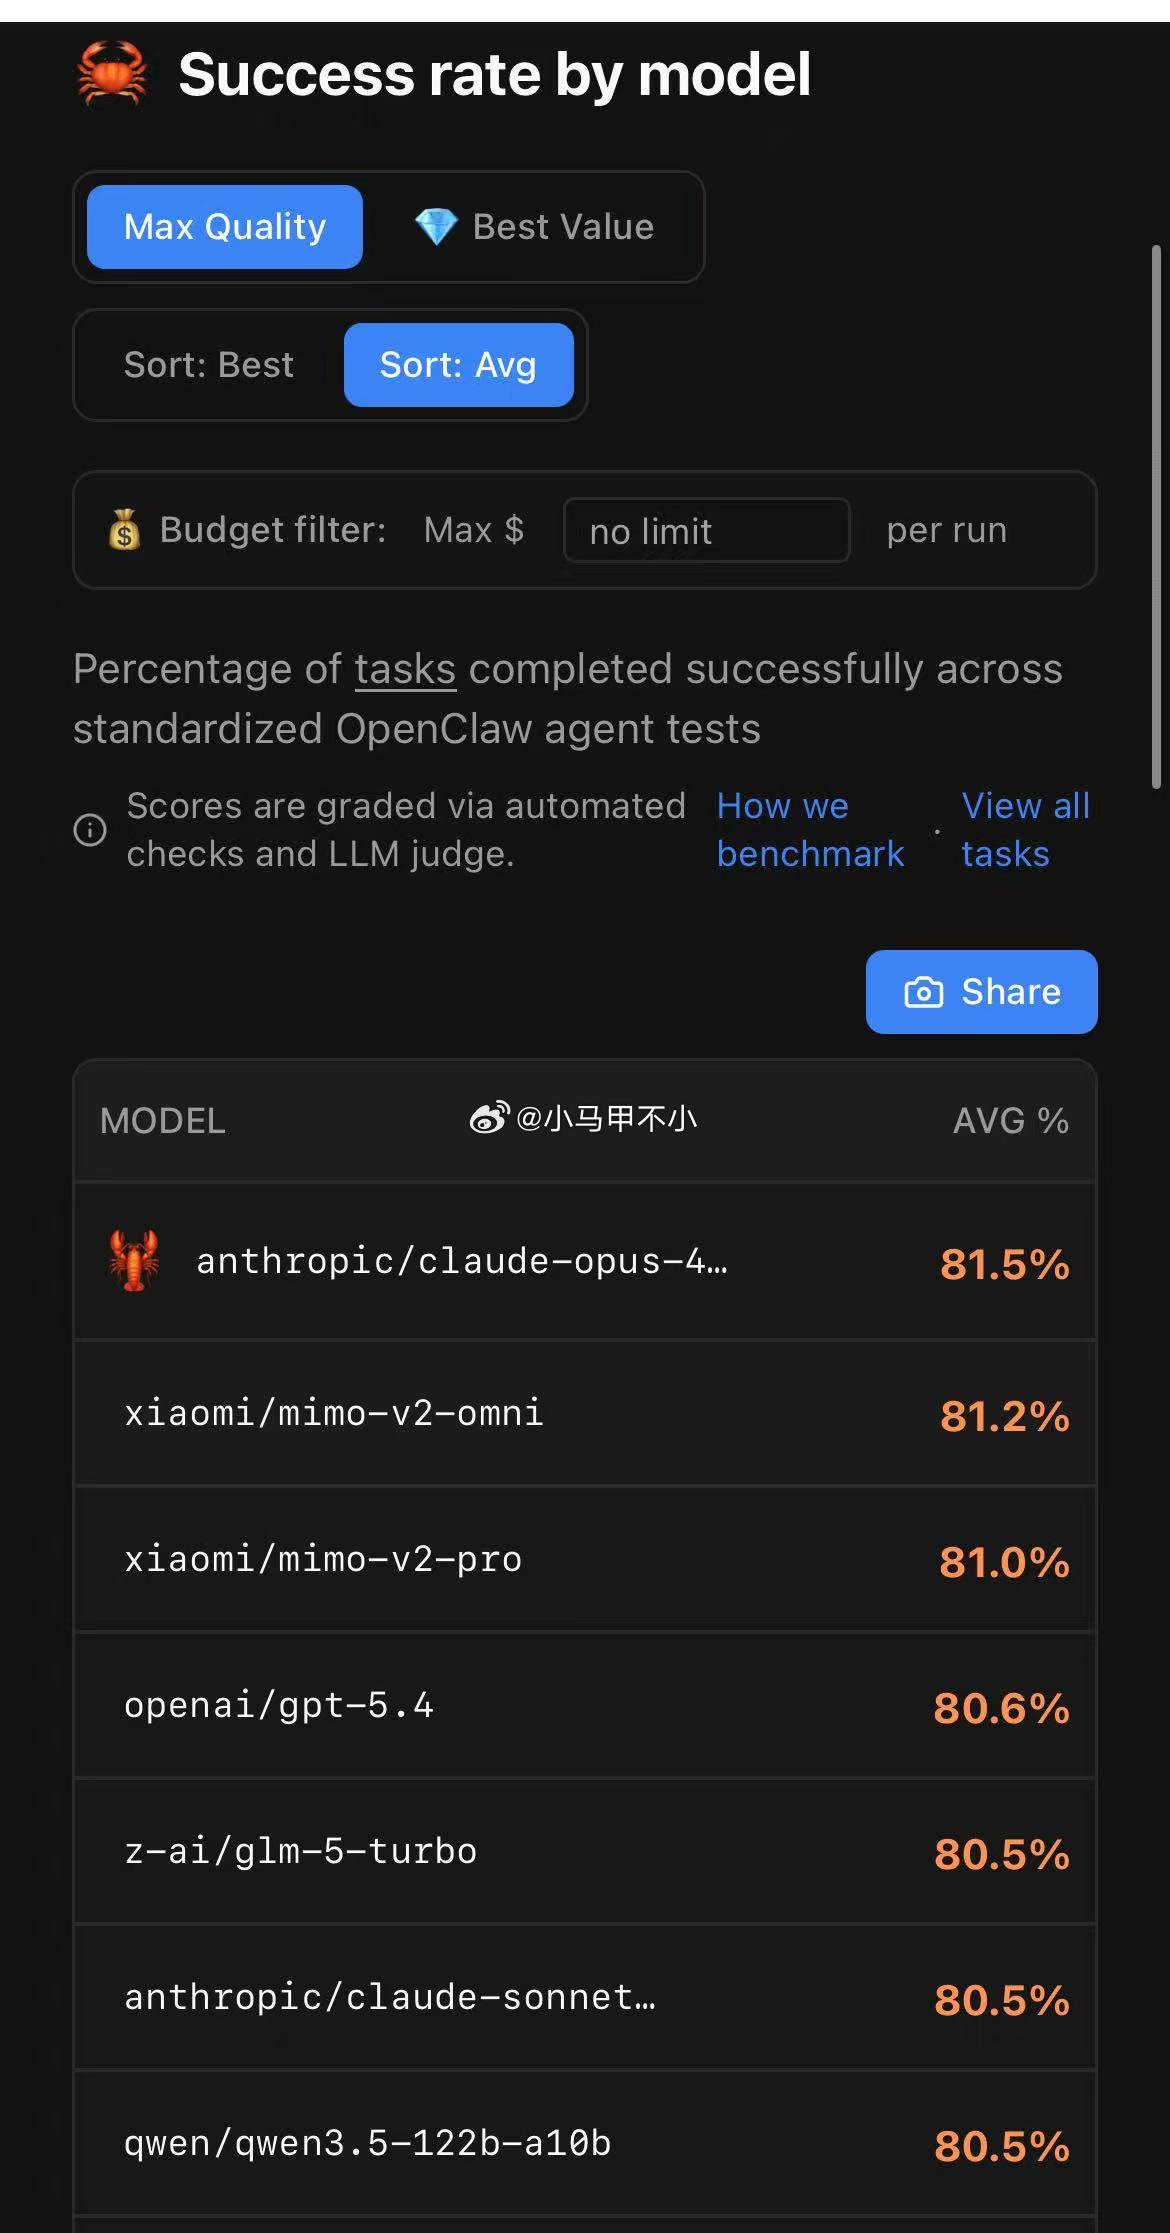Click the money bag budget filter icon
The height and width of the screenshot is (2233, 1170).
coord(122,530)
